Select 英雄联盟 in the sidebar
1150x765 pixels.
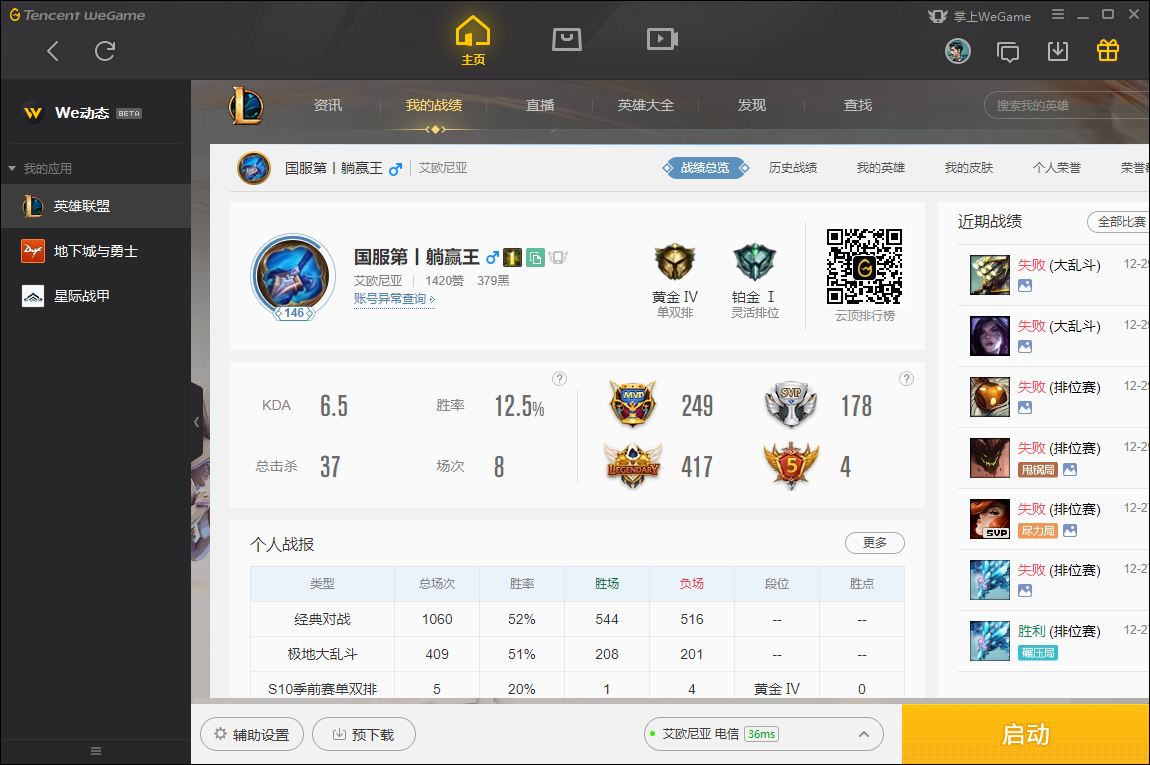click(x=95, y=206)
